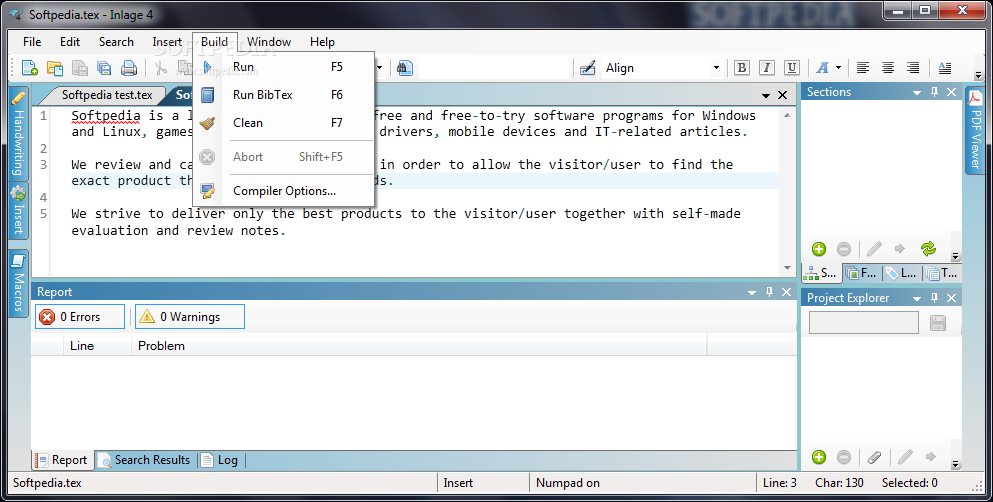Screen dimensions: 993x502
Task: Select Run from the Build menu
Action: [x=284, y=66]
